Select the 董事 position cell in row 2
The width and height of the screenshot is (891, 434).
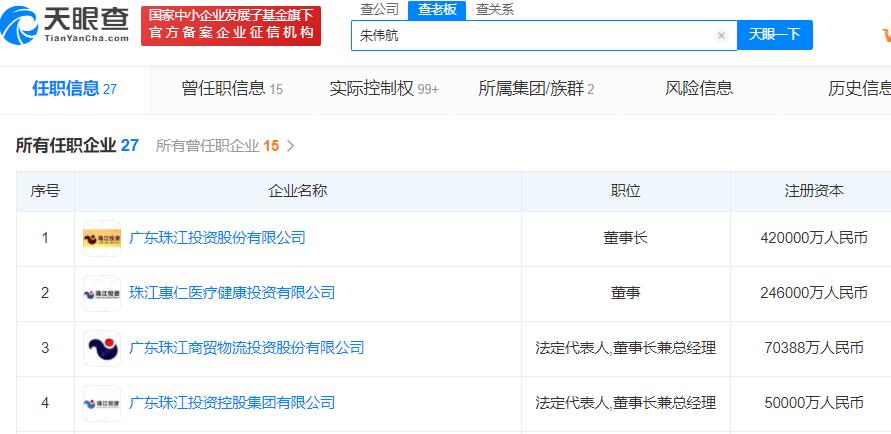626,293
